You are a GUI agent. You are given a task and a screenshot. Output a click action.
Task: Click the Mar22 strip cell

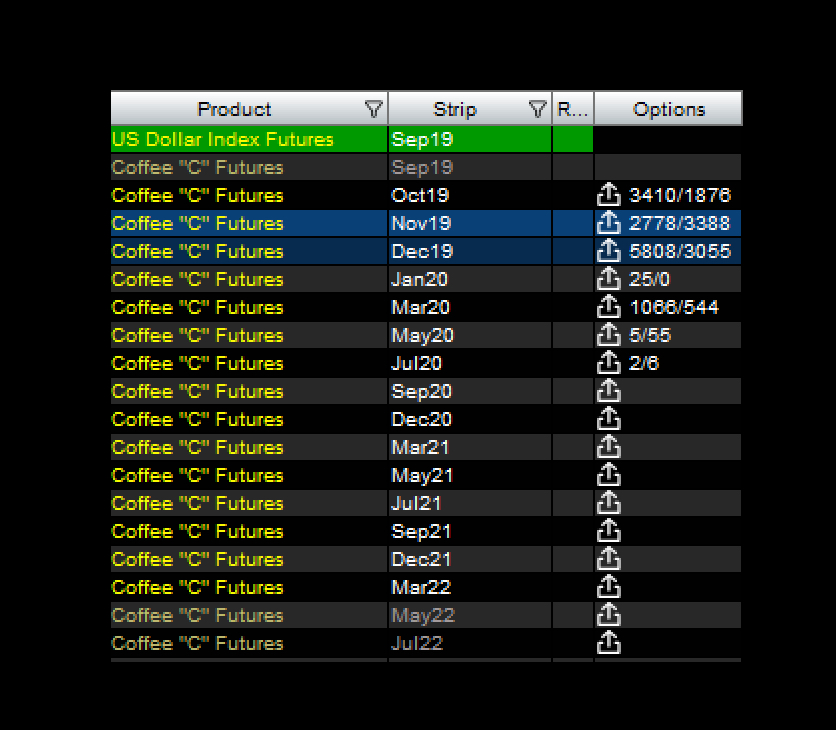click(x=470, y=587)
